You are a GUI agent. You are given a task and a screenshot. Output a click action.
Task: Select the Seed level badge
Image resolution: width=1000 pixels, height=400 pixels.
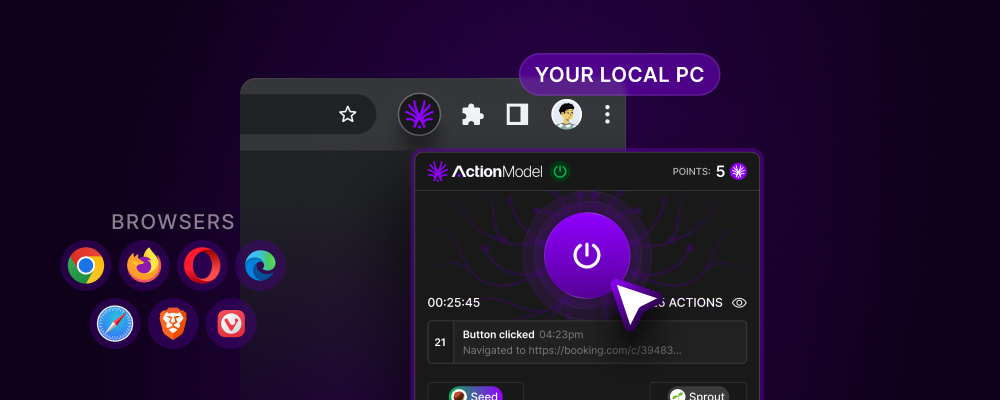(476, 396)
